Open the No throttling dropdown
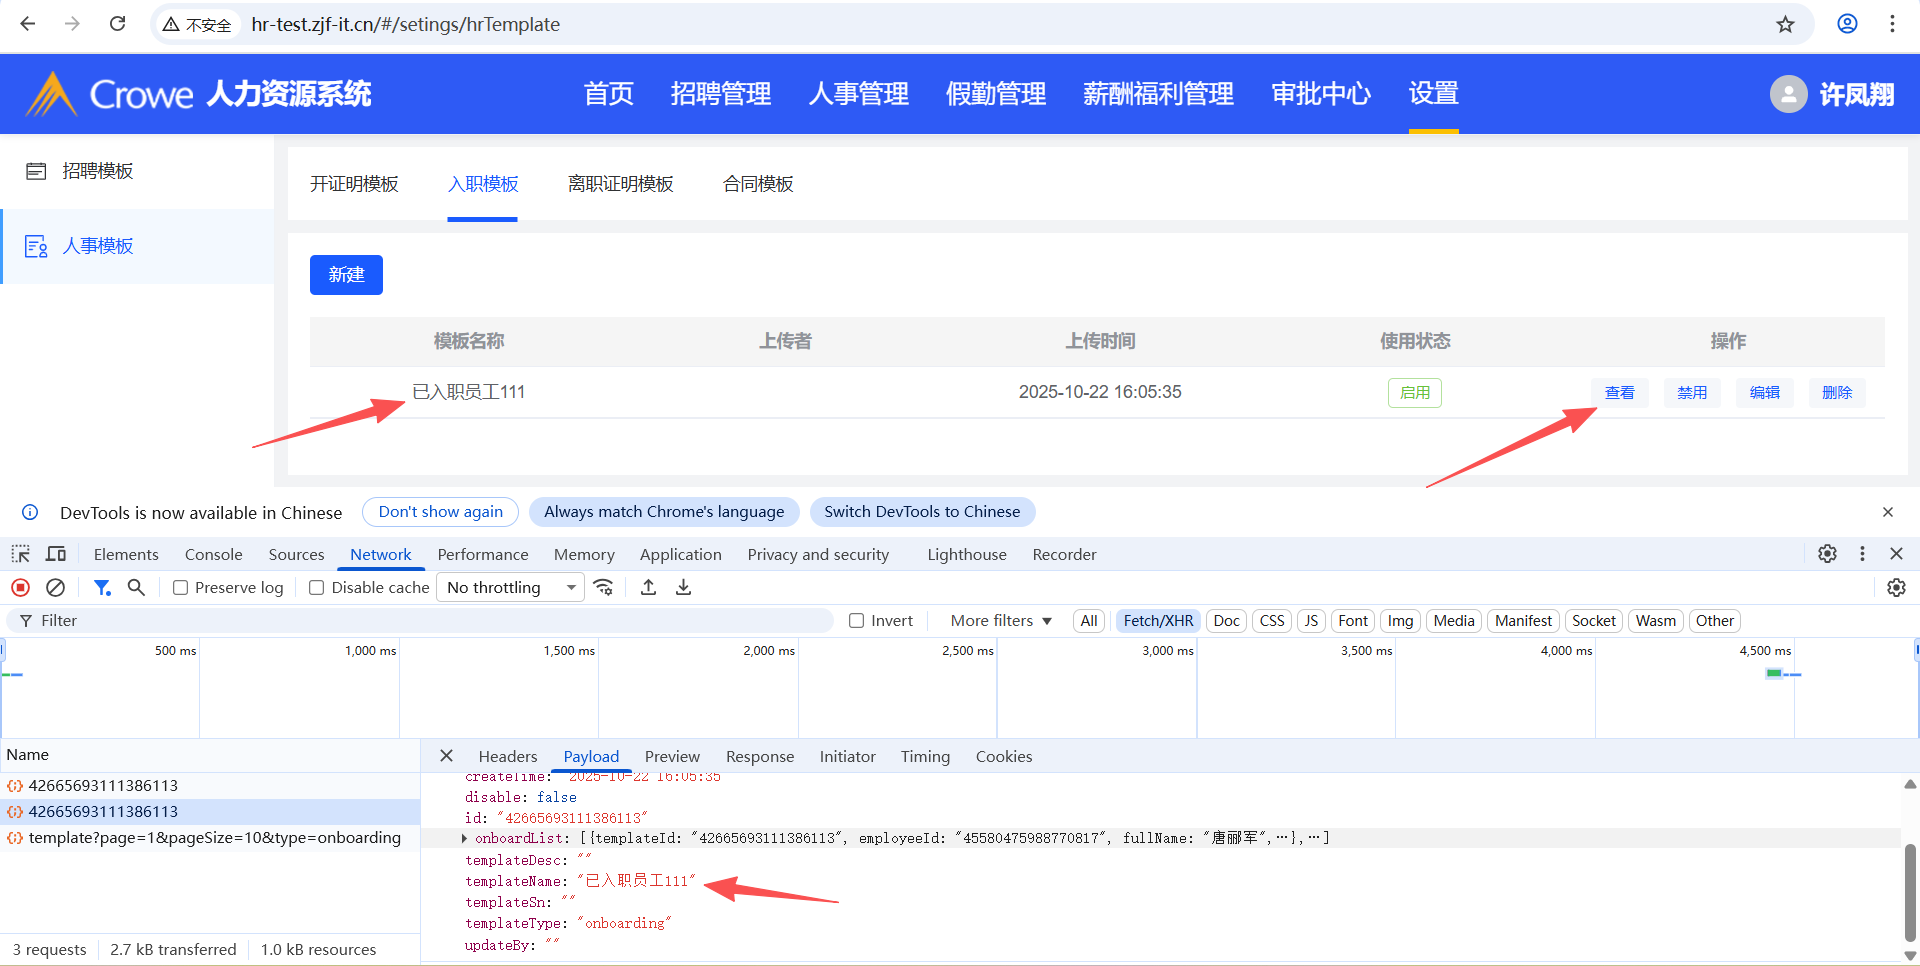 tap(511, 588)
